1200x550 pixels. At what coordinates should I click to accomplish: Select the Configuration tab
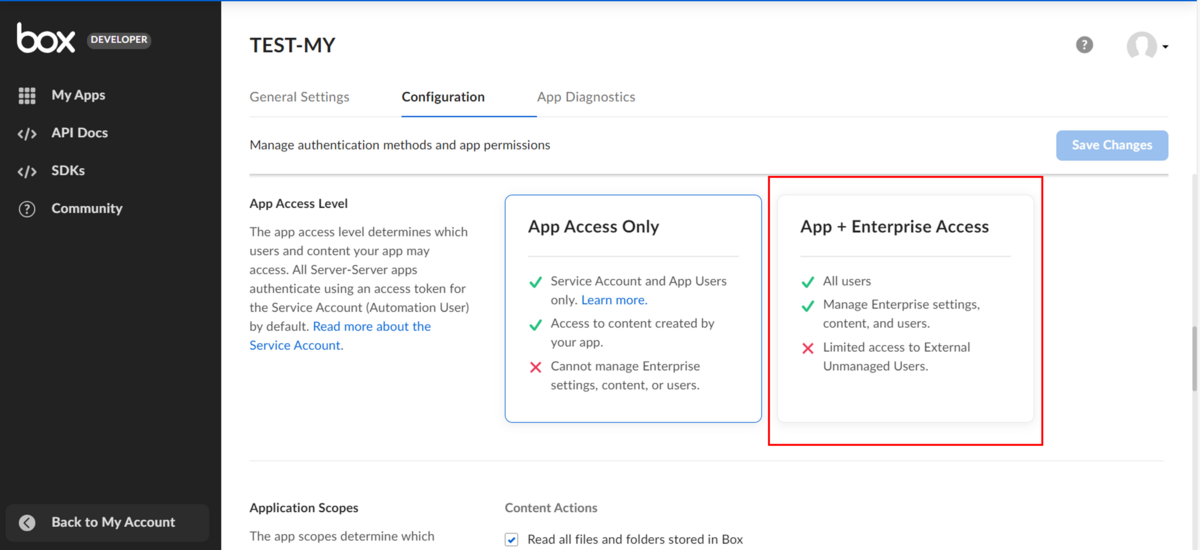[443, 97]
